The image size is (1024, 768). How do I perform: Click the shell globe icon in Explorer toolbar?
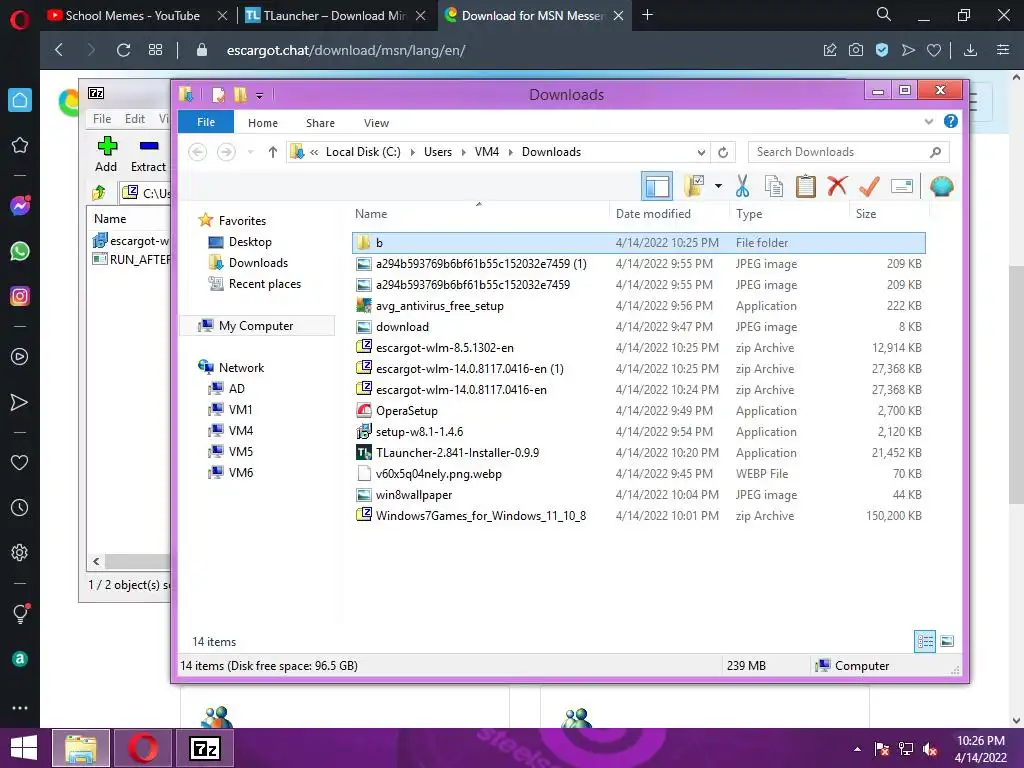coord(941,186)
